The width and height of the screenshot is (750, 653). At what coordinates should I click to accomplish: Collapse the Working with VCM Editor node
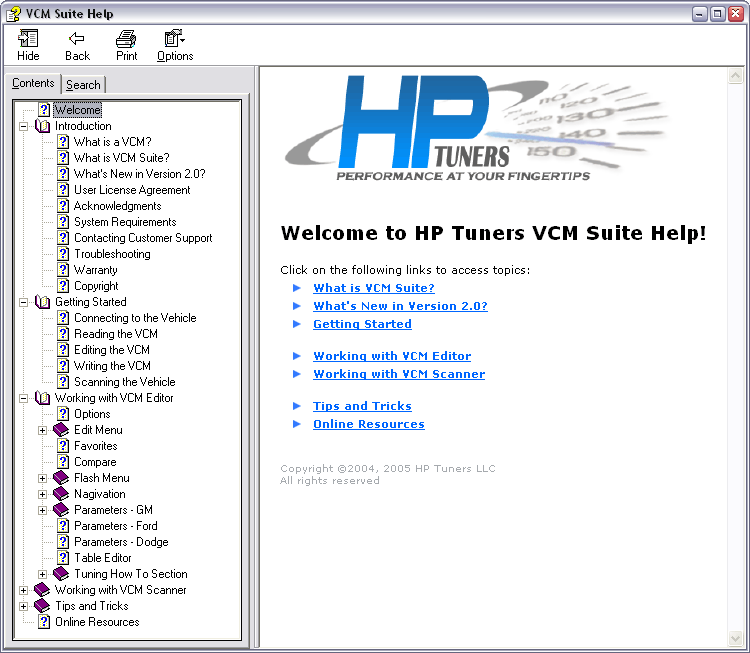point(23,398)
